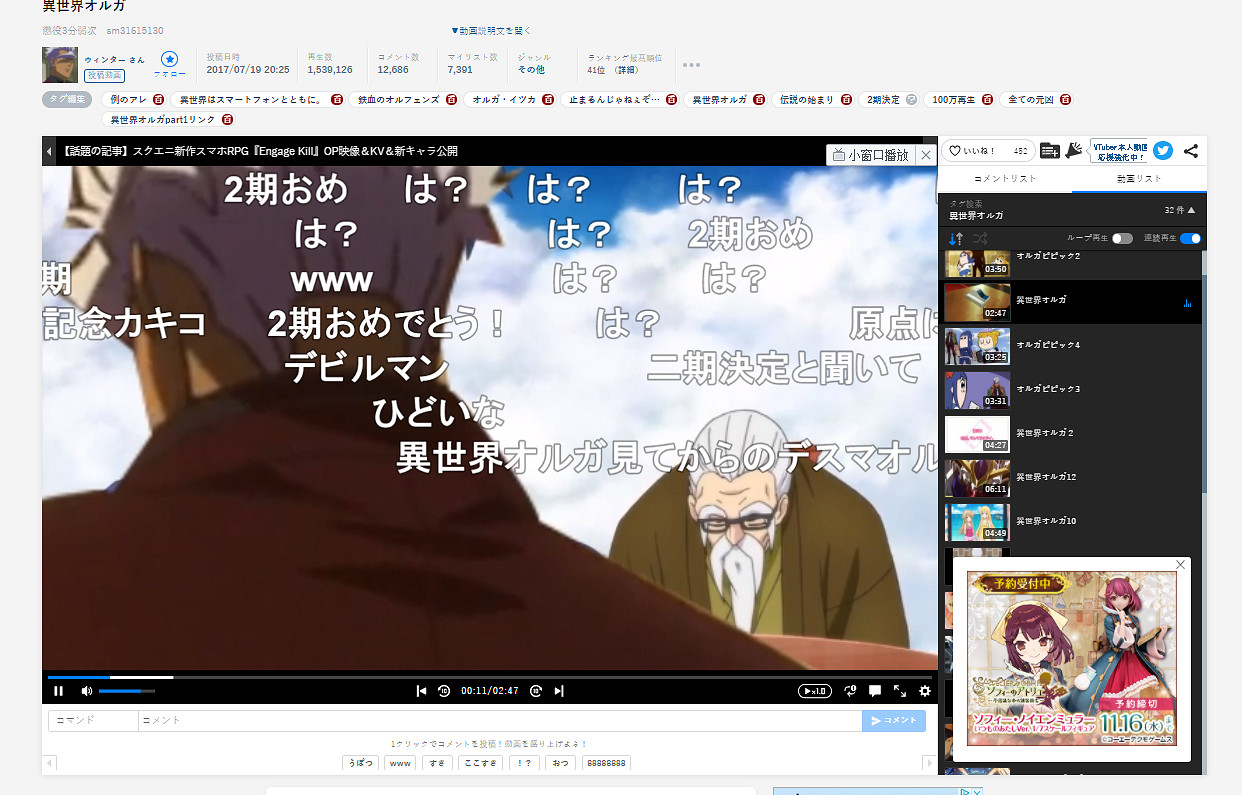Skip forward 10 seconds

point(536,691)
